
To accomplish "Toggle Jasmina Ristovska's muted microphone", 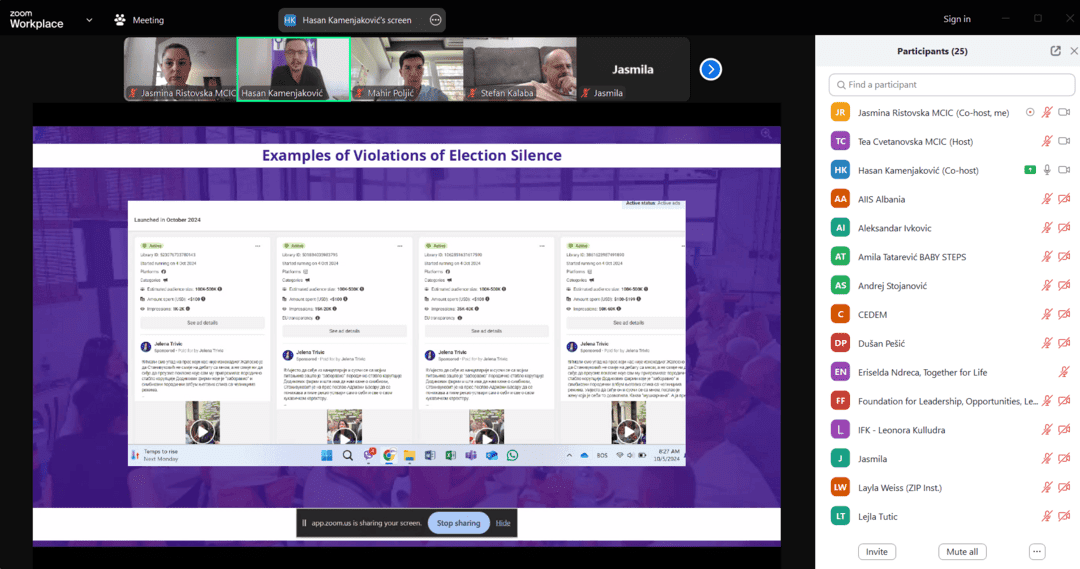I will pos(1047,112).
